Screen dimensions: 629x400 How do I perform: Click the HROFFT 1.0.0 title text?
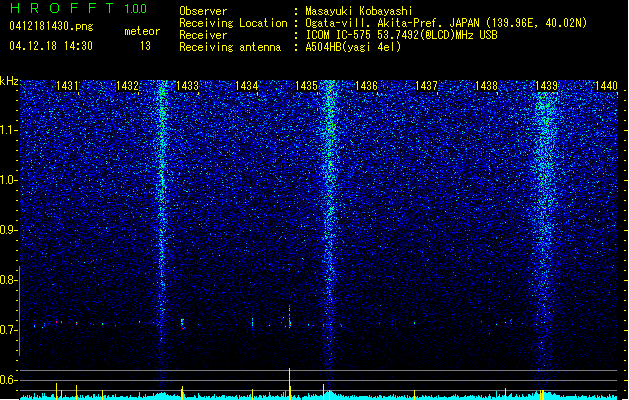click(x=78, y=8)
